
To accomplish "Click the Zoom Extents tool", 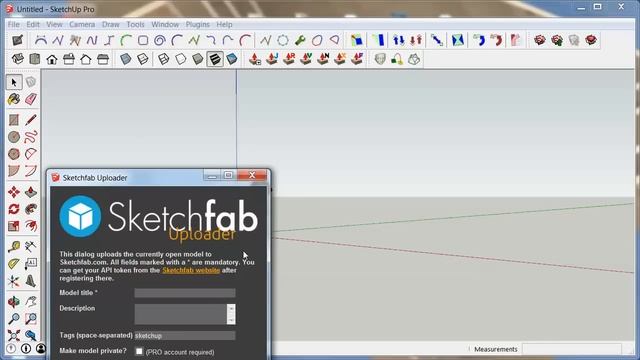I will coord(14,336).
